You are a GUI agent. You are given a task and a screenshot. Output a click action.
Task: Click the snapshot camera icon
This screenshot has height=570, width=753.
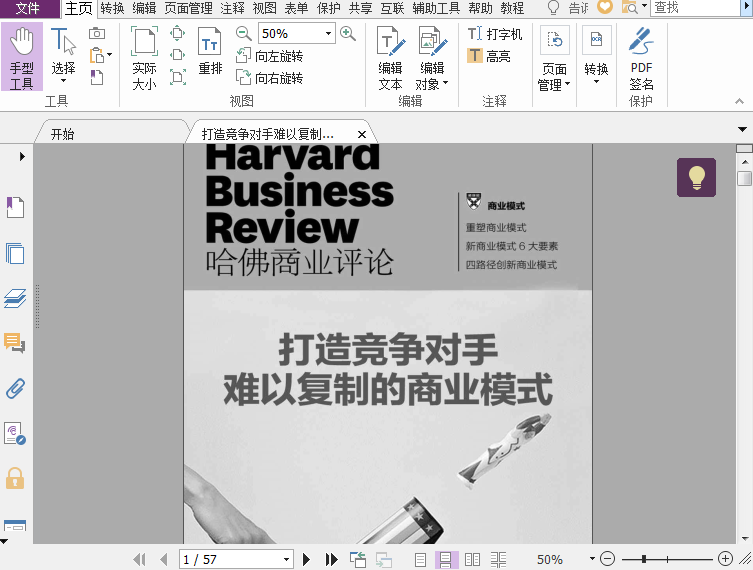pyautogui.click(x=97, y=33)
